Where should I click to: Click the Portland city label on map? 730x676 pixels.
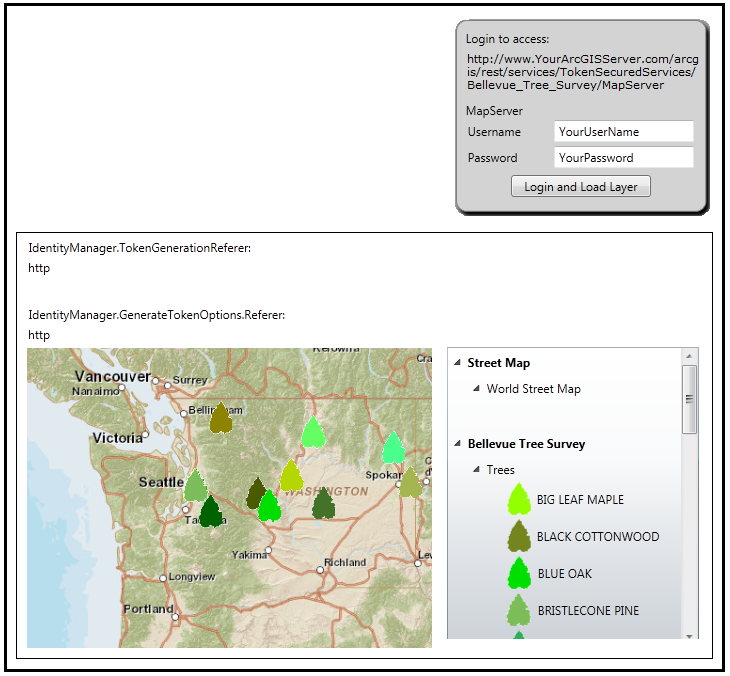(x=149, y=608)
